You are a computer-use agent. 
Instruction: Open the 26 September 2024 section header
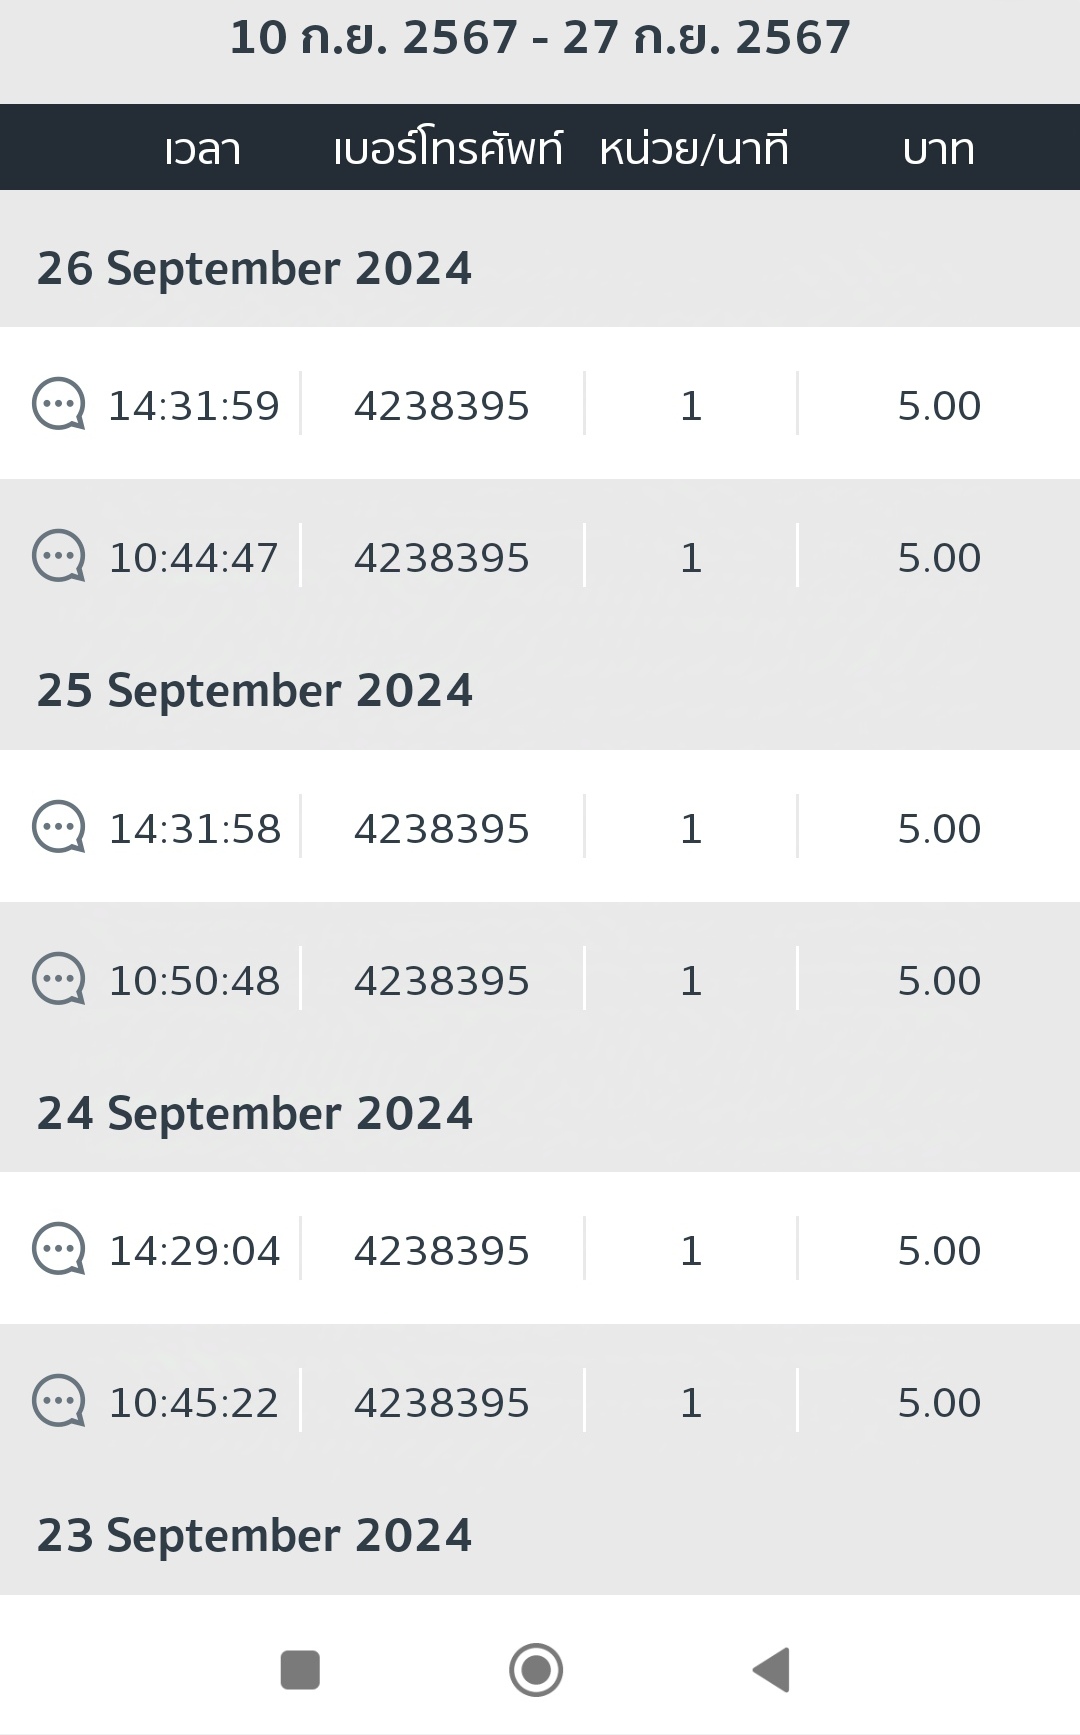click(x=254, y=269)
